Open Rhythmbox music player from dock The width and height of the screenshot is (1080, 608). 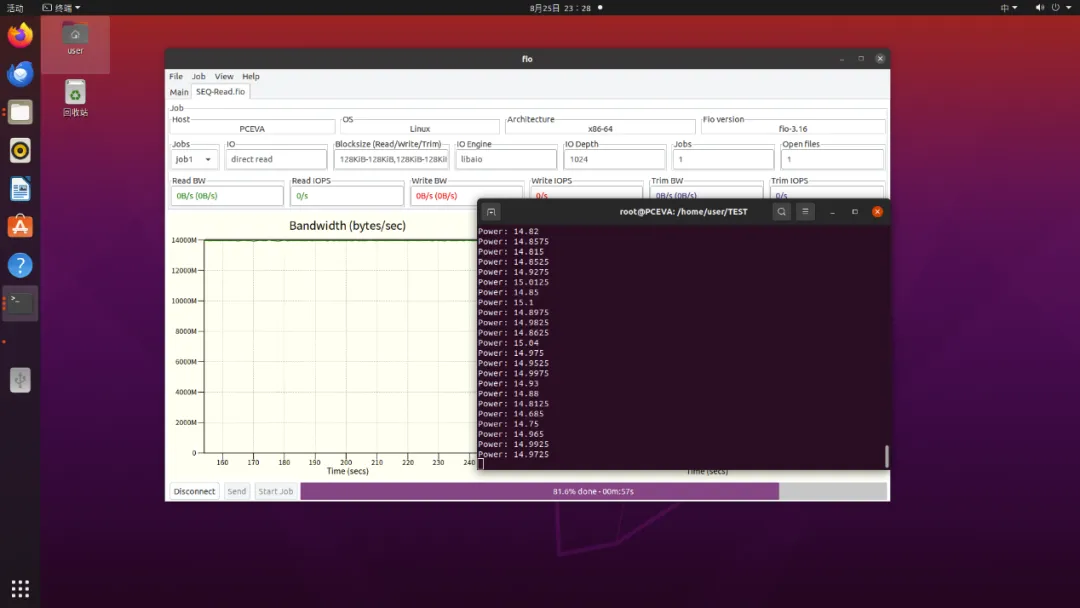pos(20,151)
